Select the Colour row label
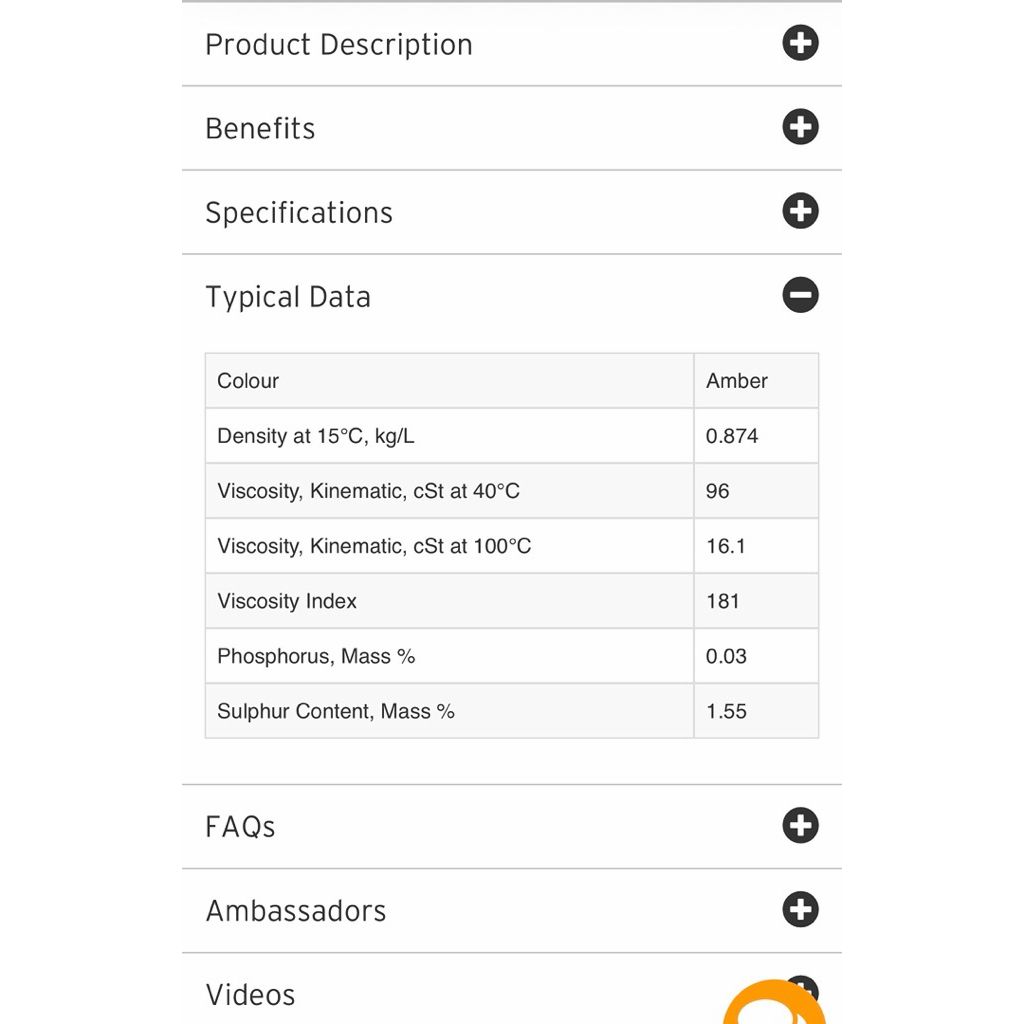 [x=248, y=381]
